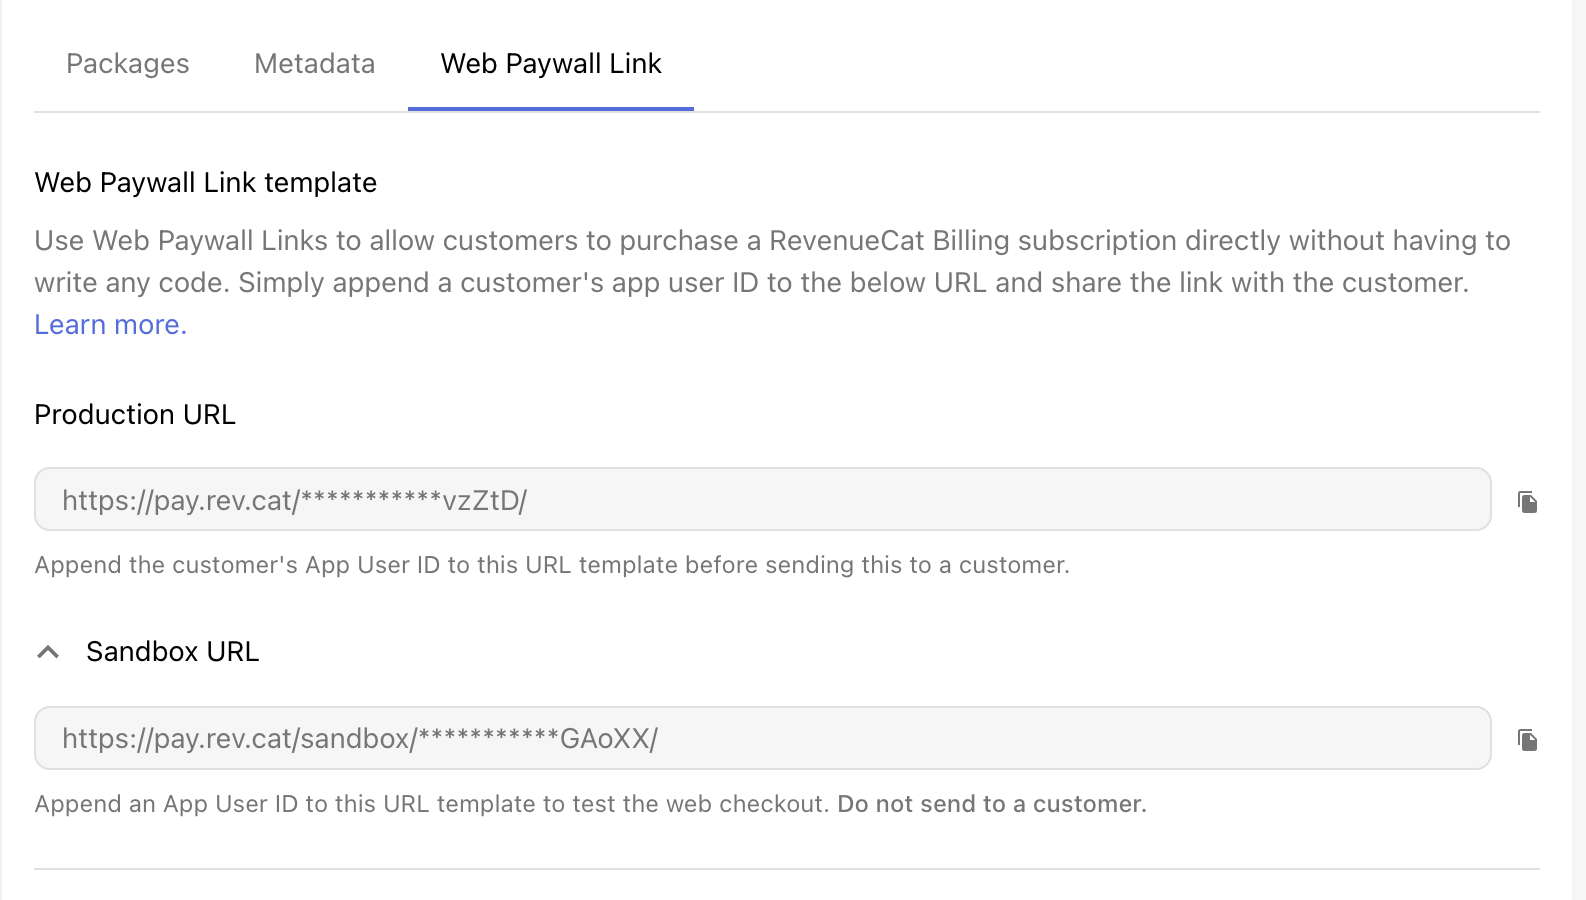Image resolution: width=1586 pixels, height=900 pixels.
Task: Click the Web Paywall Link template heading
Action: tap(206, 183)
